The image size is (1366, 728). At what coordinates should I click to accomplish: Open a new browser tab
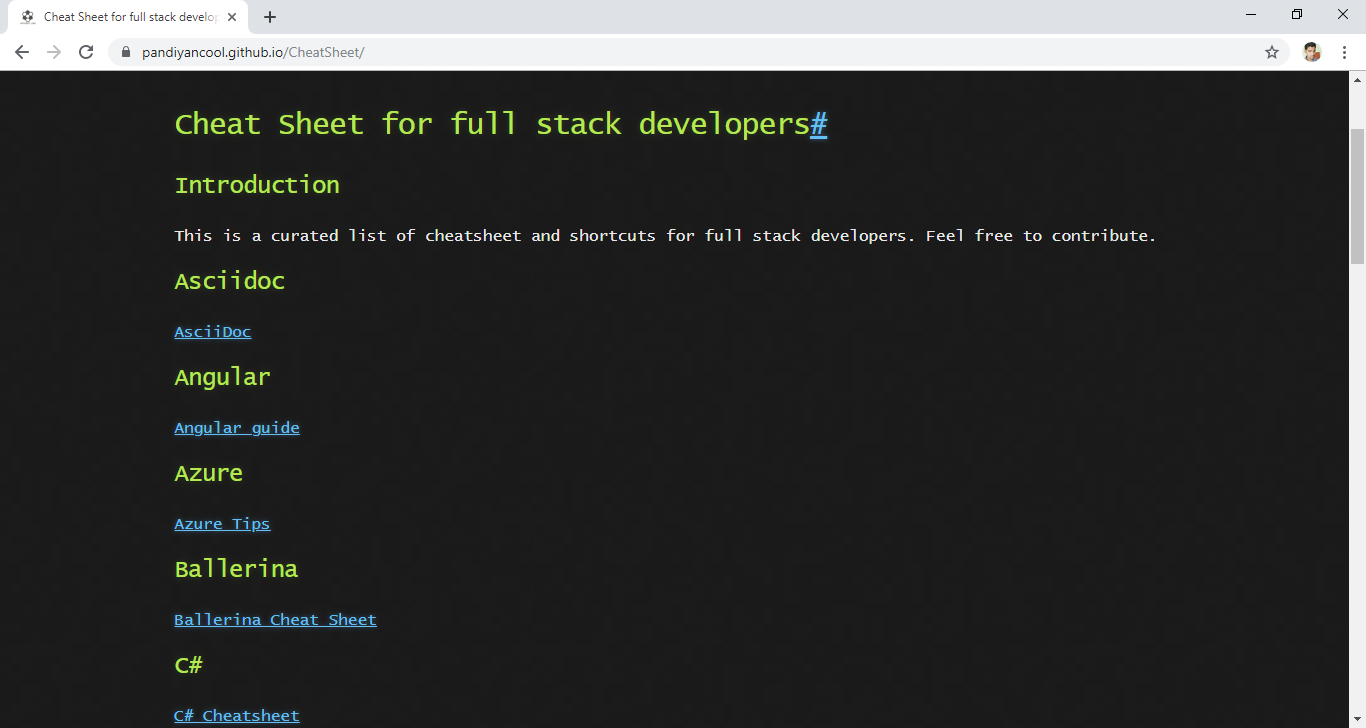click(x=270, y=15)
